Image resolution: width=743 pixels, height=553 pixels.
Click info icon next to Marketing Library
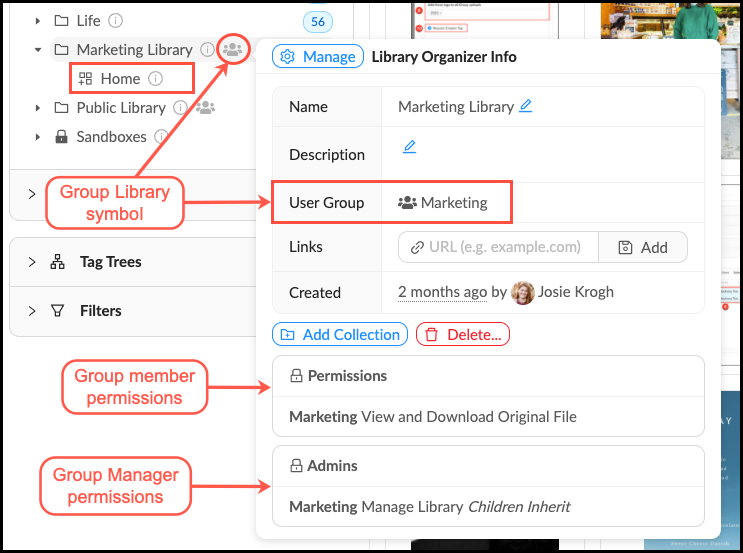tap(207, 49)
